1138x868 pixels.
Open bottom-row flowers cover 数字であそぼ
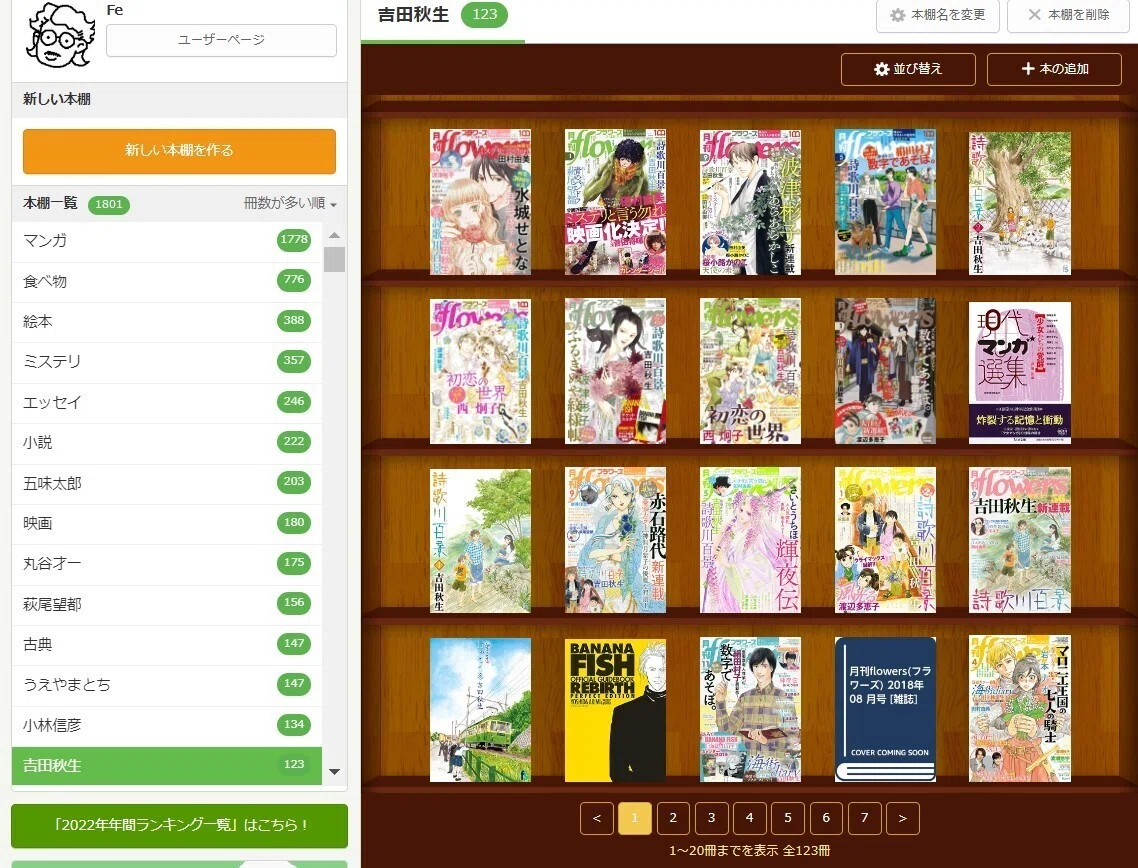[x=750, y=709]
